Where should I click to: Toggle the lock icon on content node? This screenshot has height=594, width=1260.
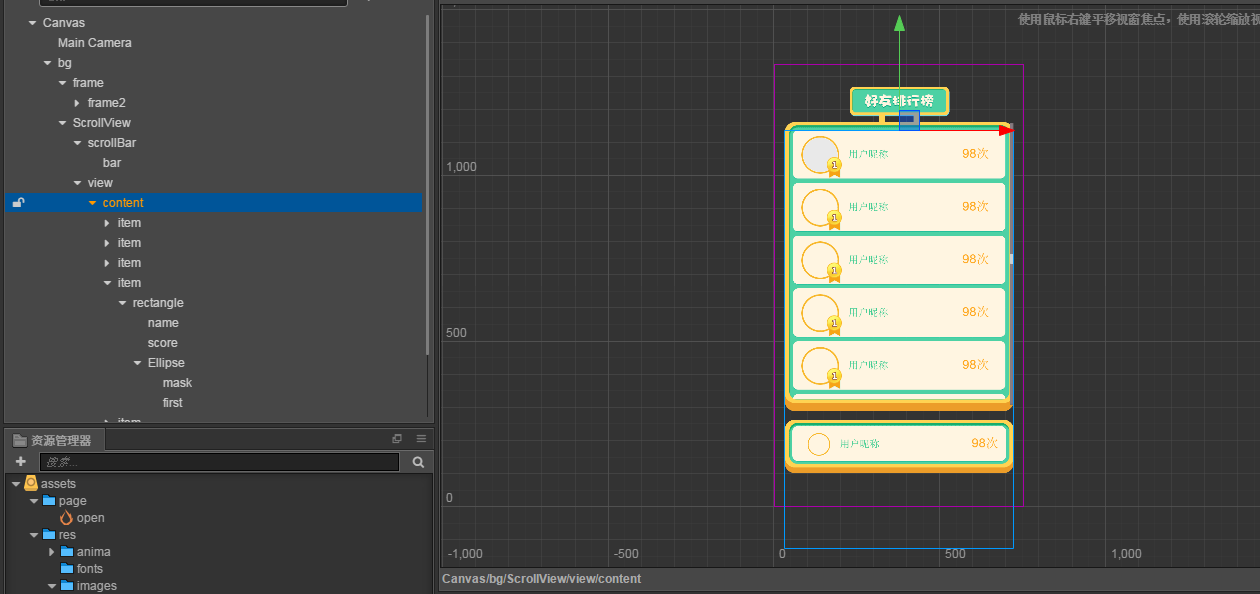(x=18, y=203)
